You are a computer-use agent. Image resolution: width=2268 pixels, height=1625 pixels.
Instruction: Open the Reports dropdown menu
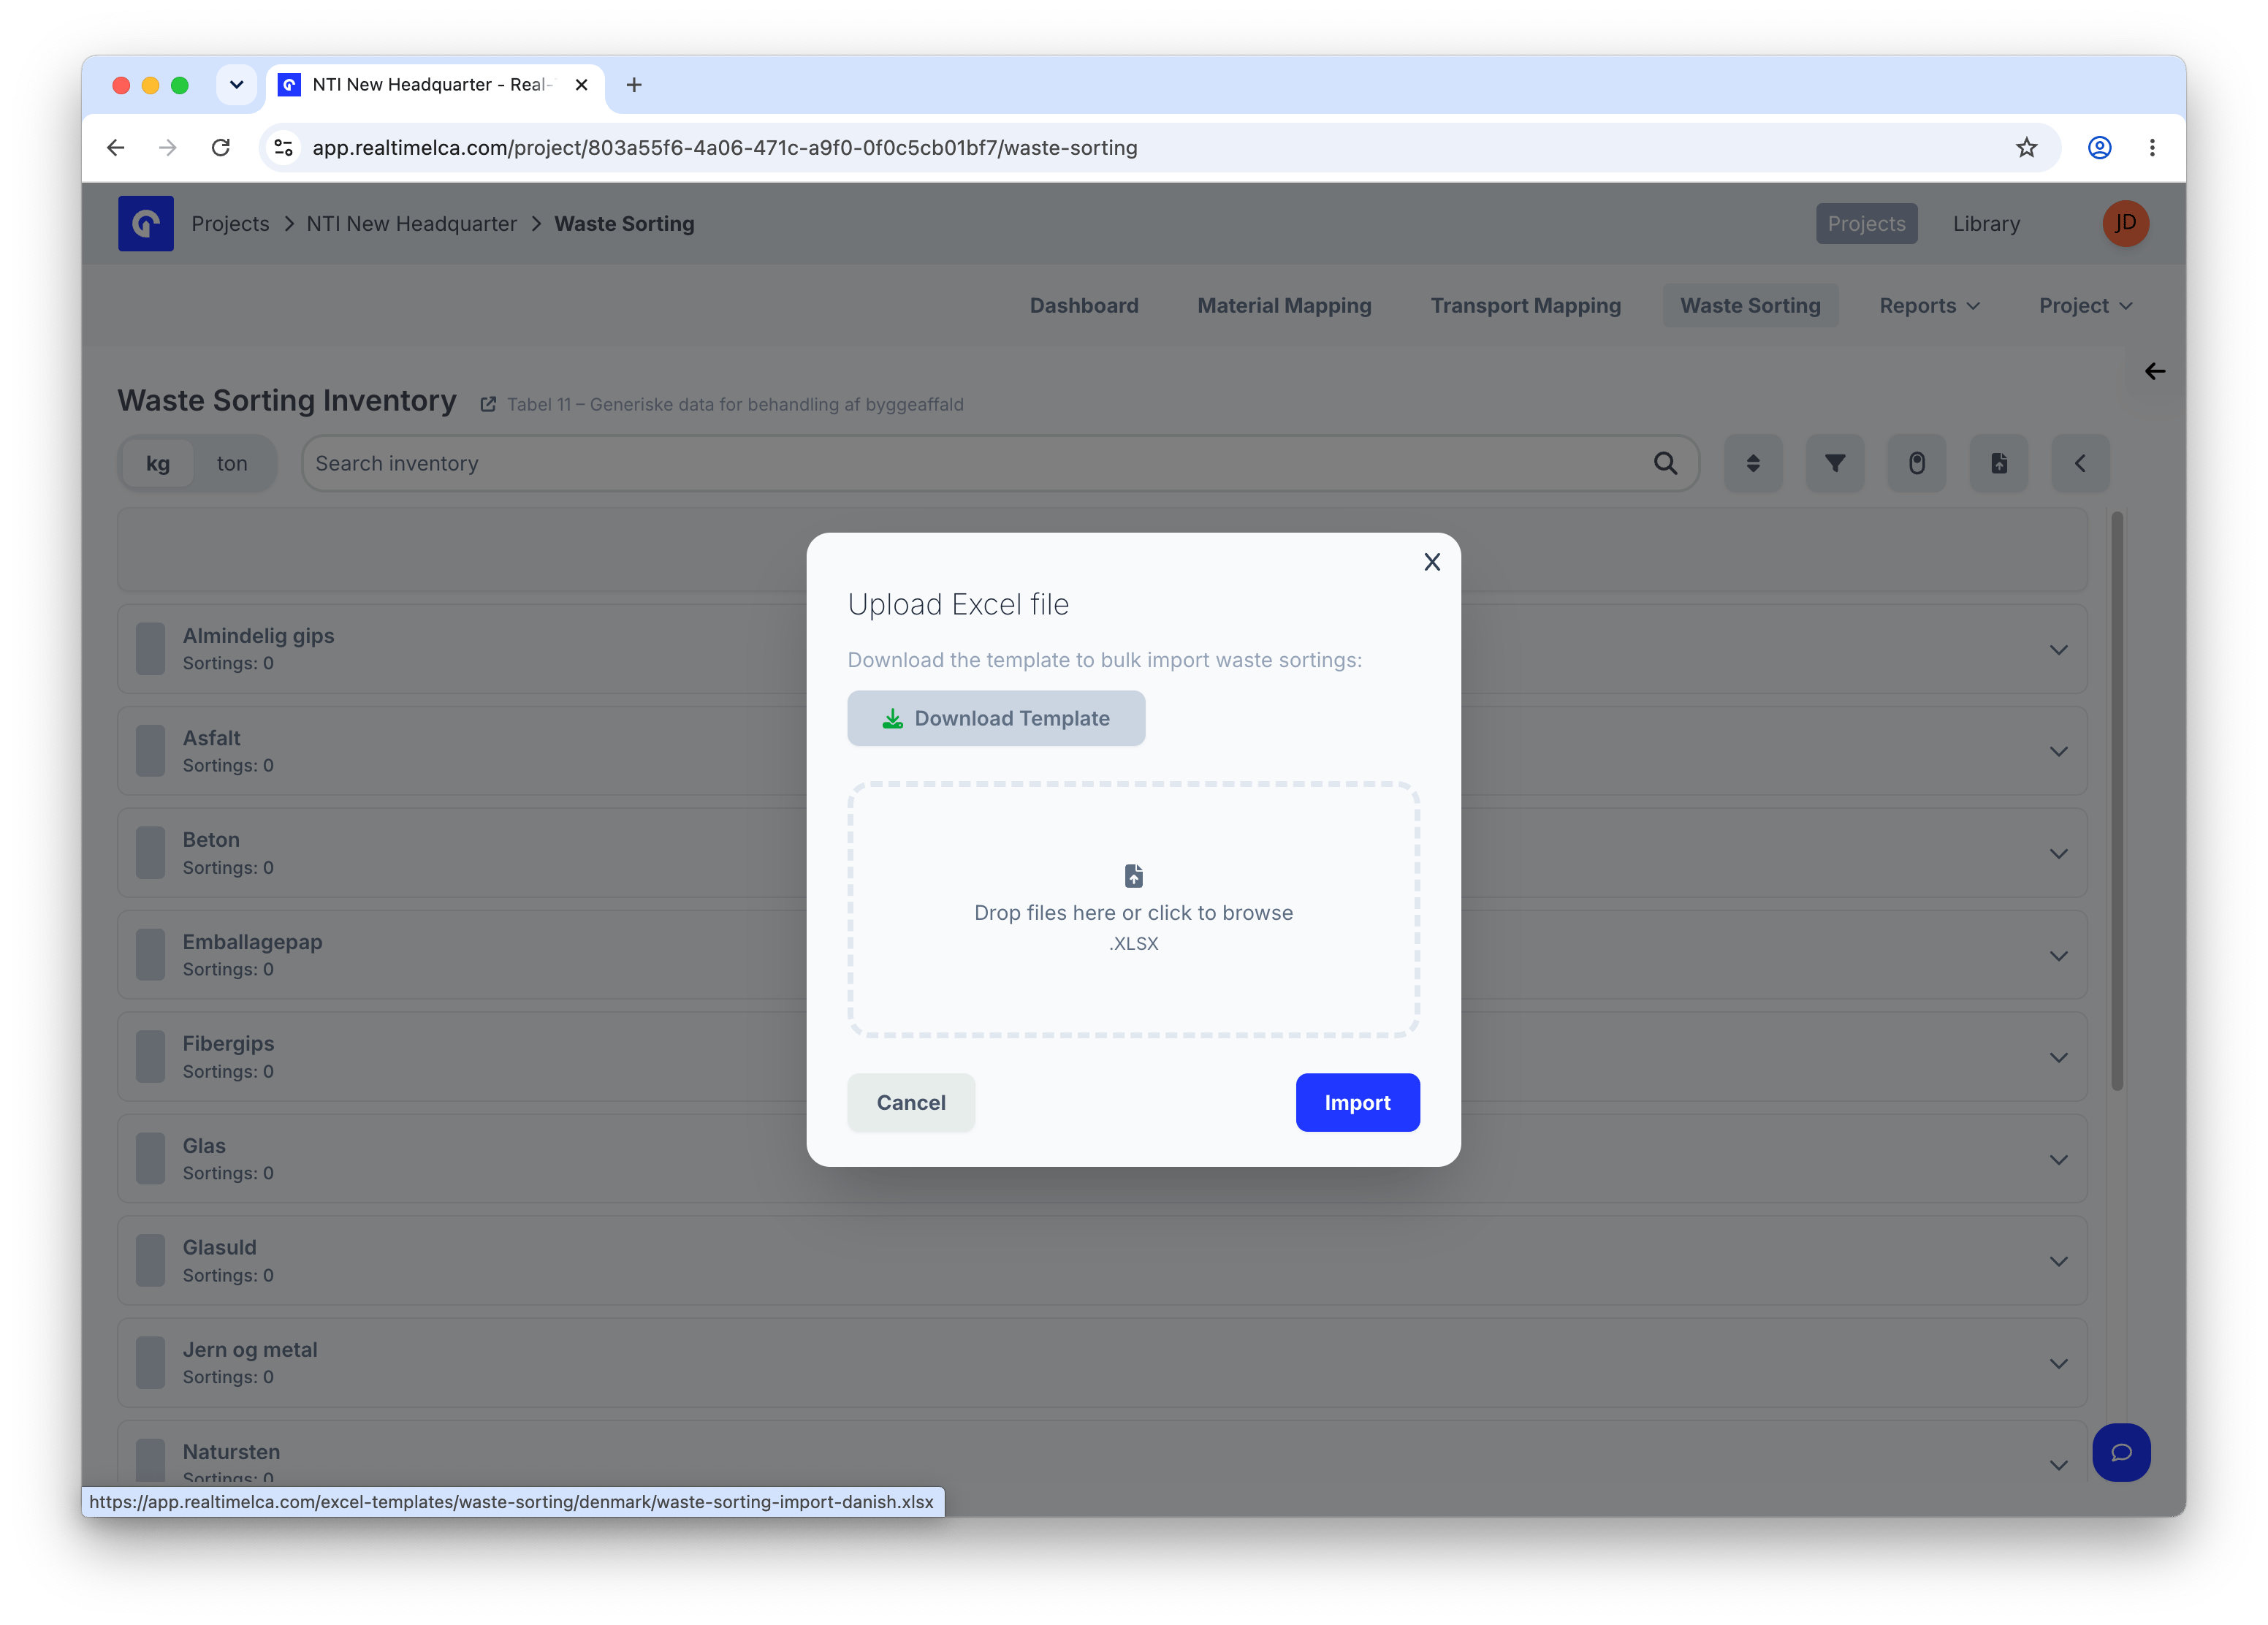(x=1929, y=305)
